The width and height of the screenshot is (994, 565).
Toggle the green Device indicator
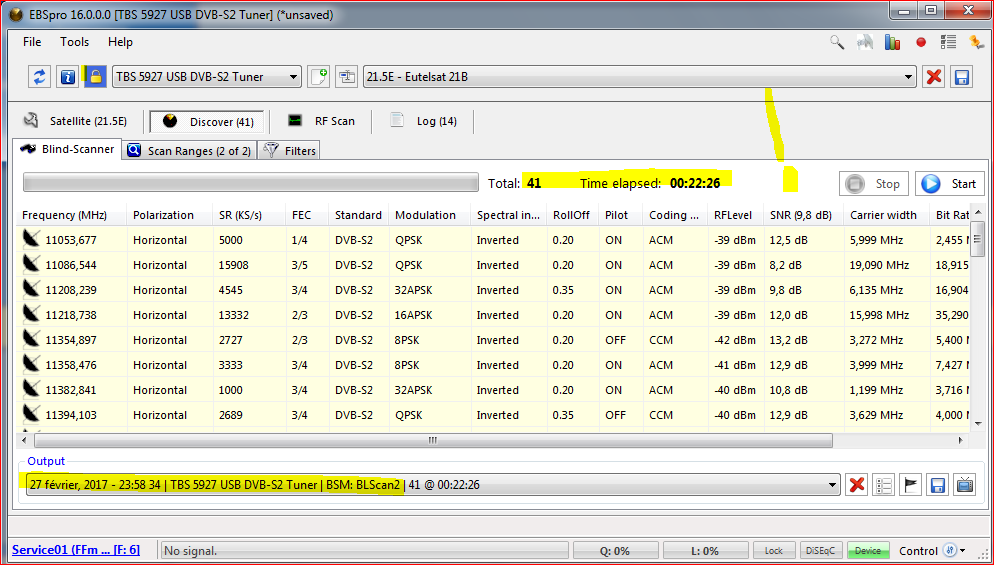click(x=867, y=551)
